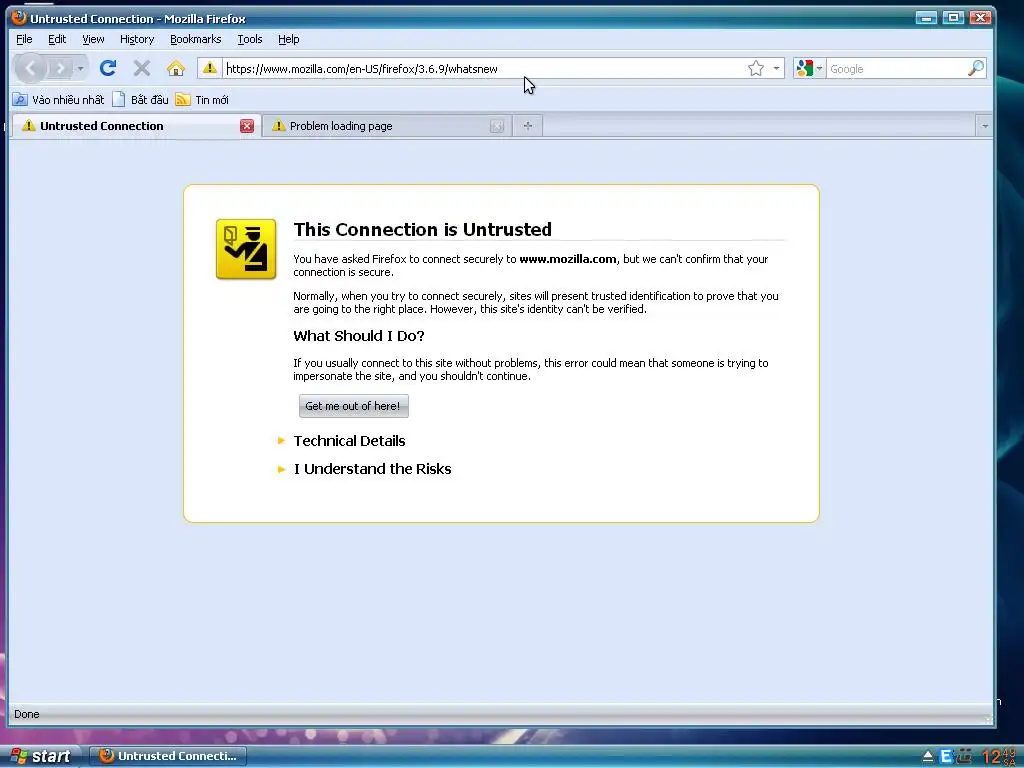The width and height of the screenshot is (1024, 768).
Task: Click the 'This Connection is Untrusted' heading
Action: (x=423, y=229)
